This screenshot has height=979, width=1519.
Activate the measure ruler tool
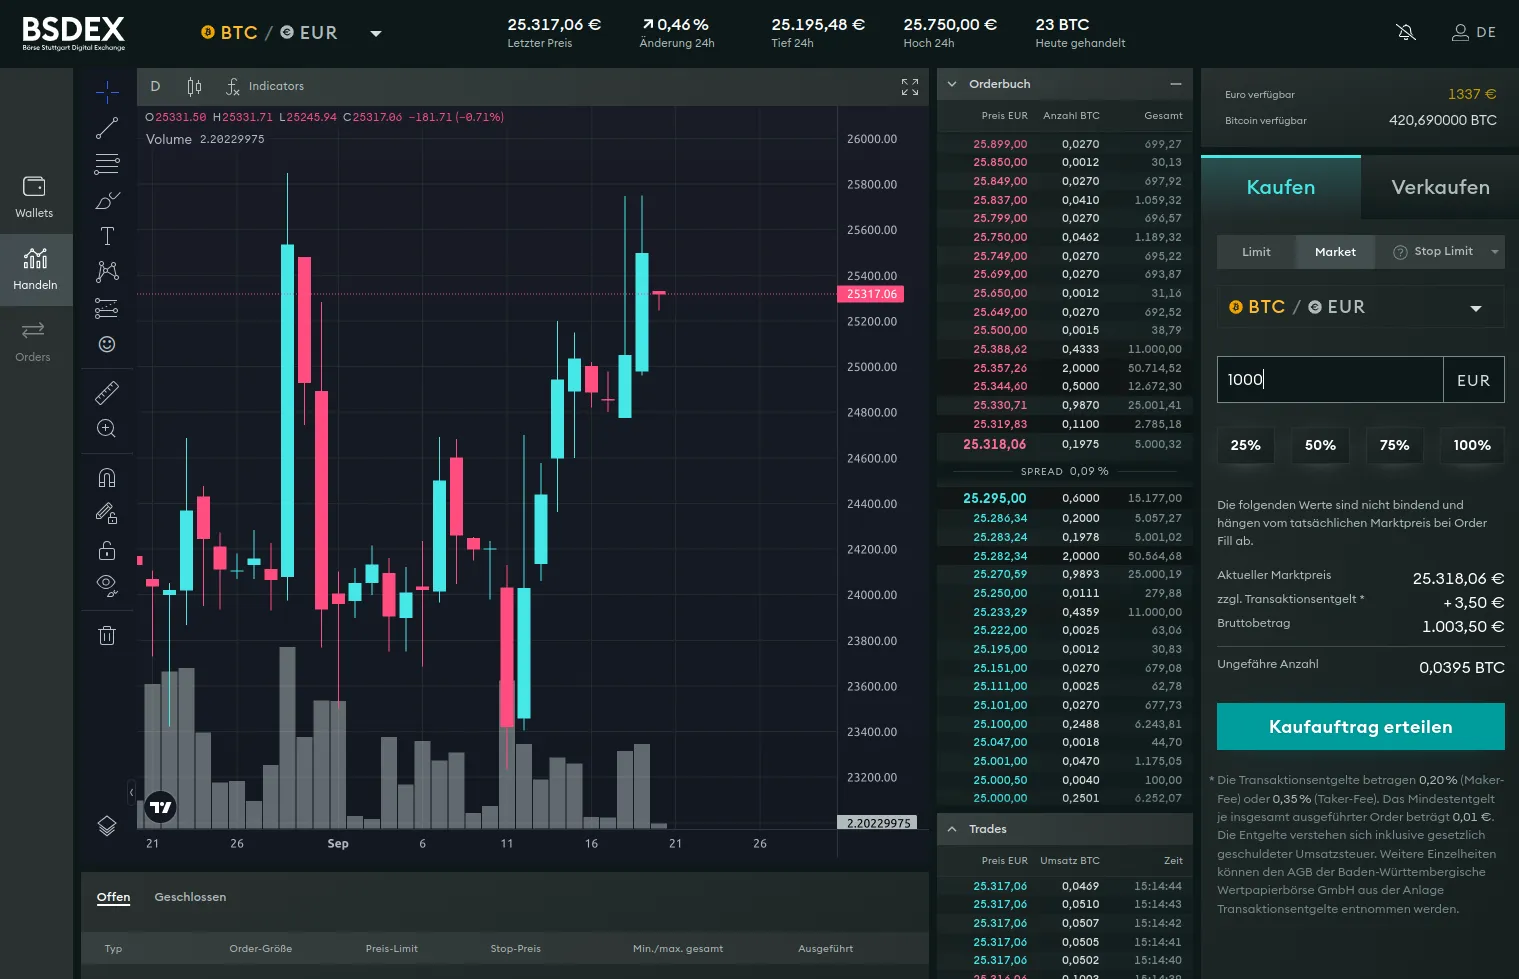107,392
